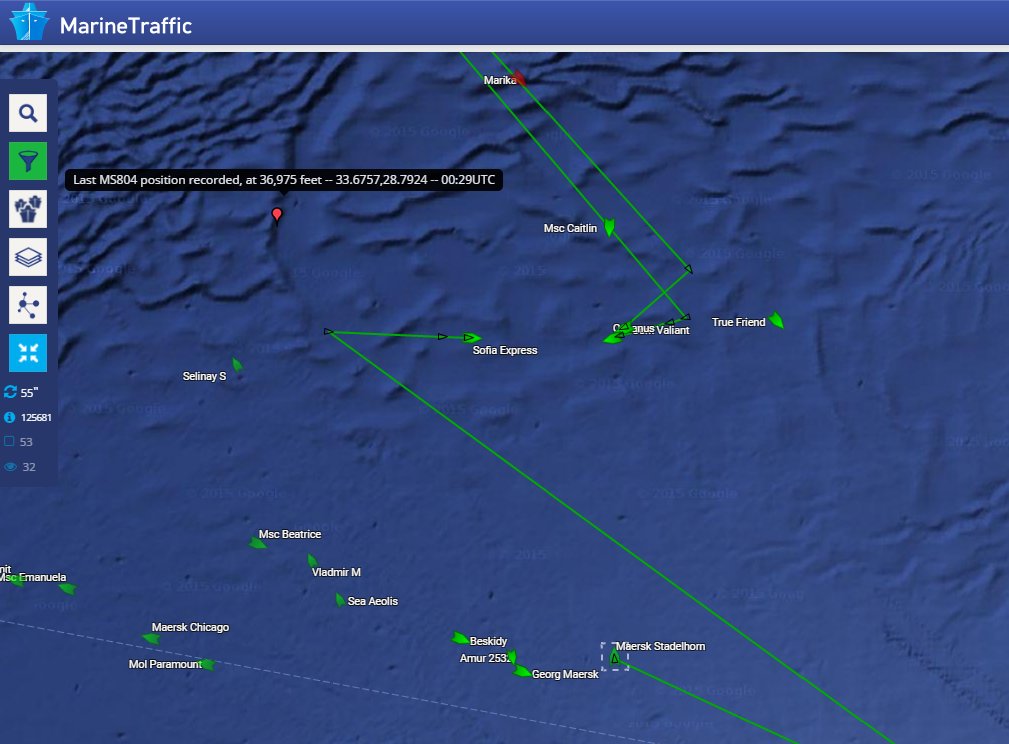
Task: Click the MarineTraffic title text
Action: coord(126,26)
